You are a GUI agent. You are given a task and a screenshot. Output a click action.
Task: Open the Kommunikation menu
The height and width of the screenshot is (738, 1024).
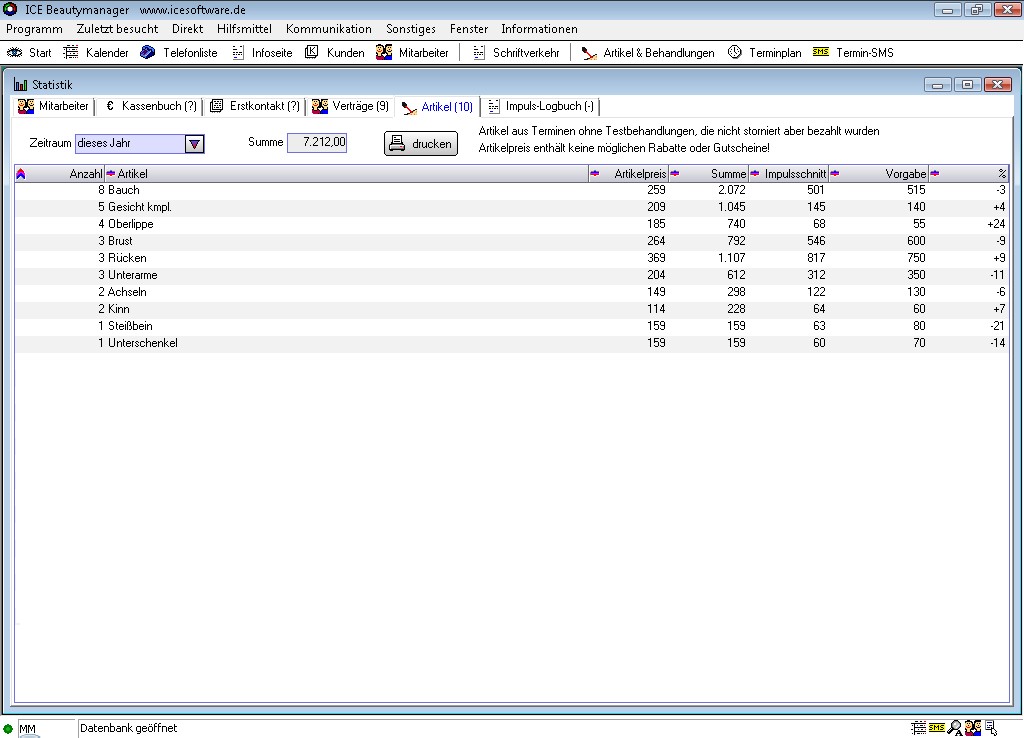(328, 29)
